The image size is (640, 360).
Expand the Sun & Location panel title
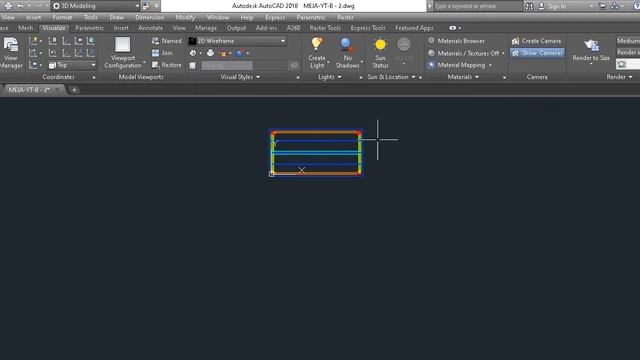[391, 77]
